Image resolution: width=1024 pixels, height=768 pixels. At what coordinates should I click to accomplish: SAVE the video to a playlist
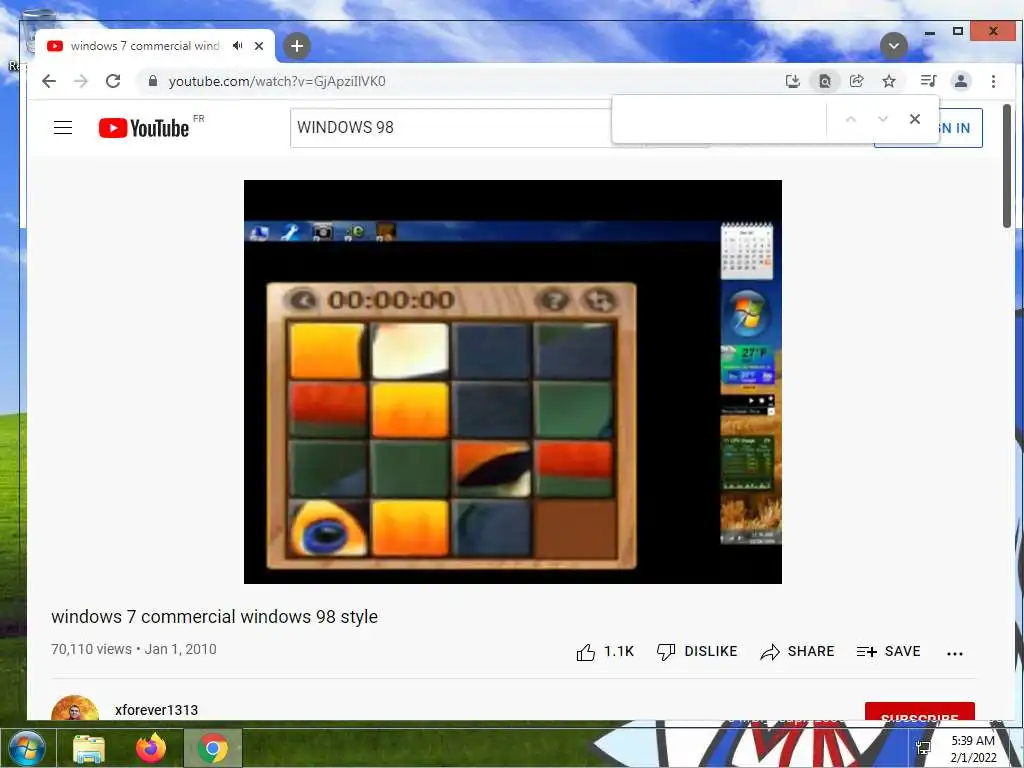888,651
